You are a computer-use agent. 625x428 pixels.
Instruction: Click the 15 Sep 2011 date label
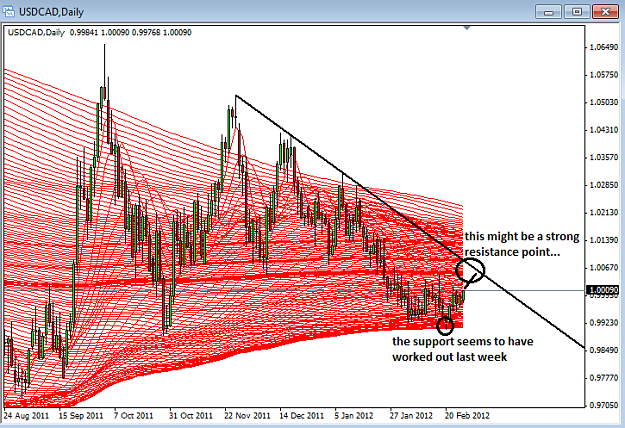click(x=81, y=416)
